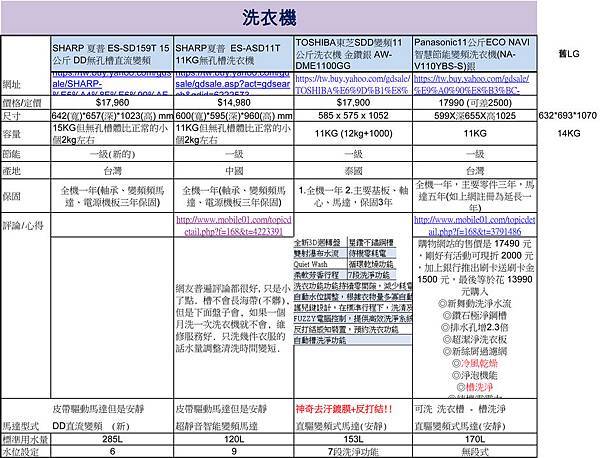The image size is (600, 458).
Task: Click the 一級(新的) energy cell
Action: coord(112,154)
